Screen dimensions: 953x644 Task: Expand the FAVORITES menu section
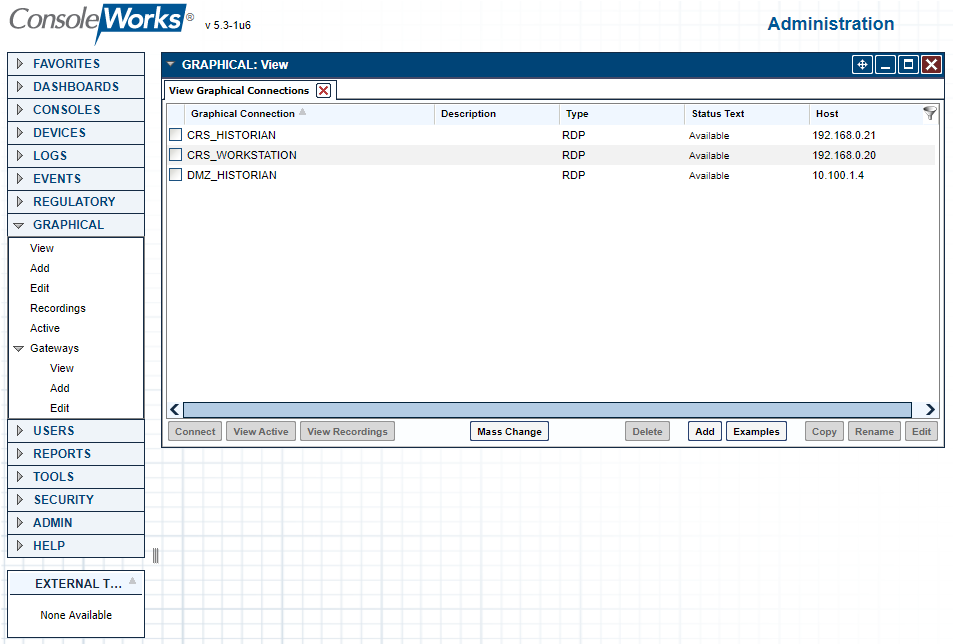(x=76, y=64)
